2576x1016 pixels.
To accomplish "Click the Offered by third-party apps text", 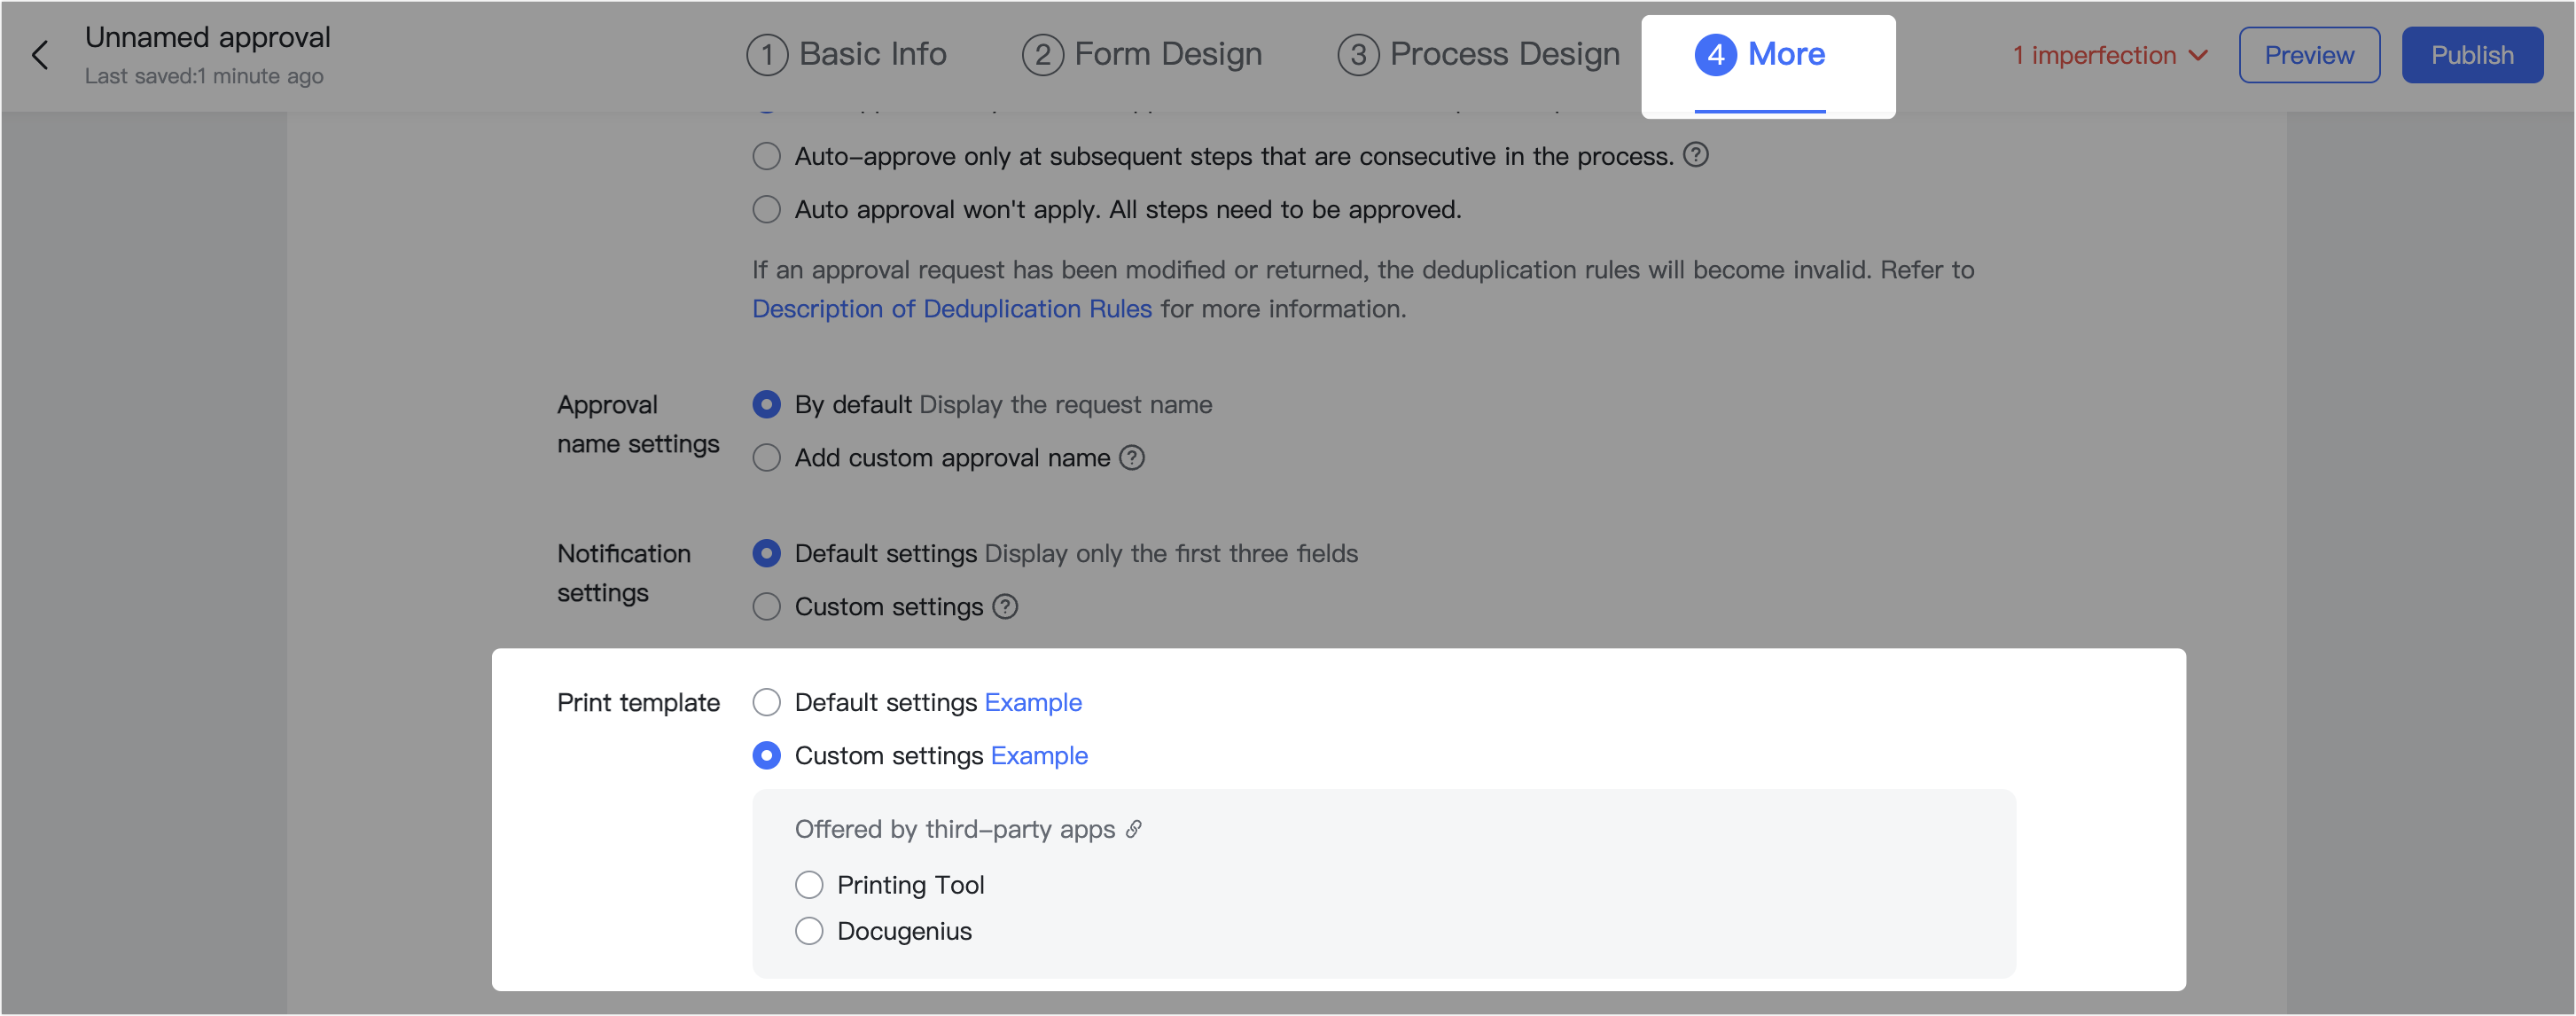I will (x=955, y=829).
